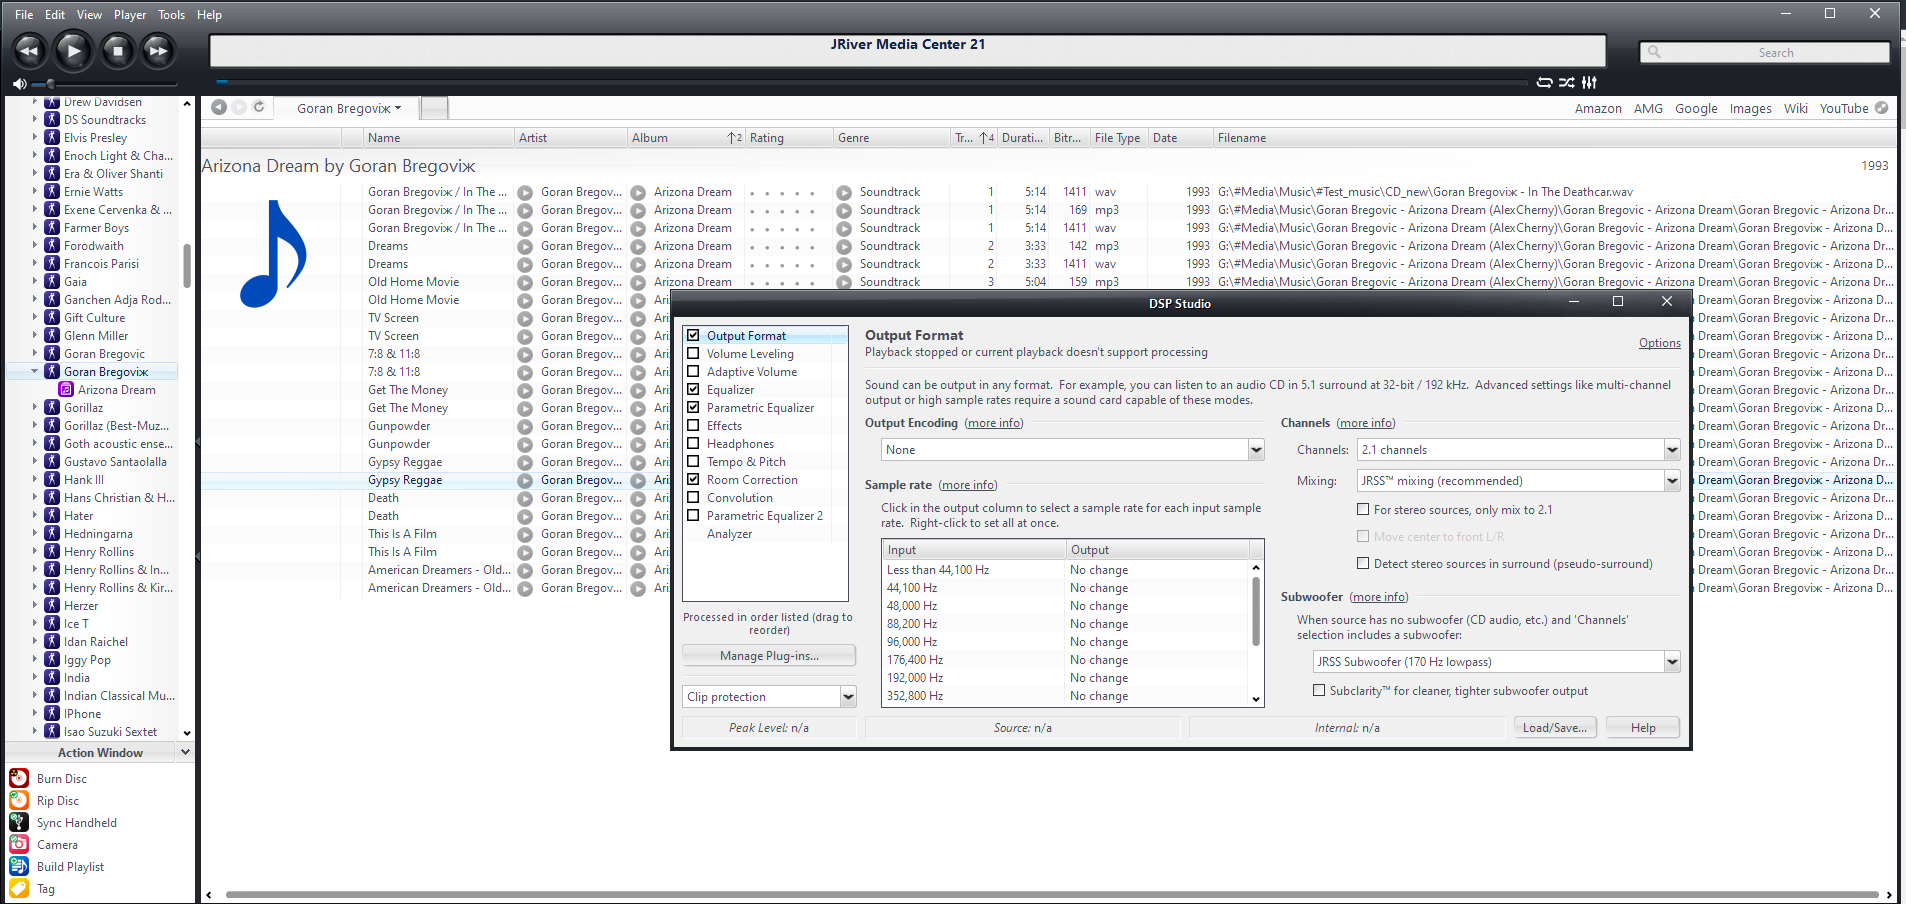Refresh the view with the reload icon
Viewport: 1906px width, 904px height.
[259, 107]
